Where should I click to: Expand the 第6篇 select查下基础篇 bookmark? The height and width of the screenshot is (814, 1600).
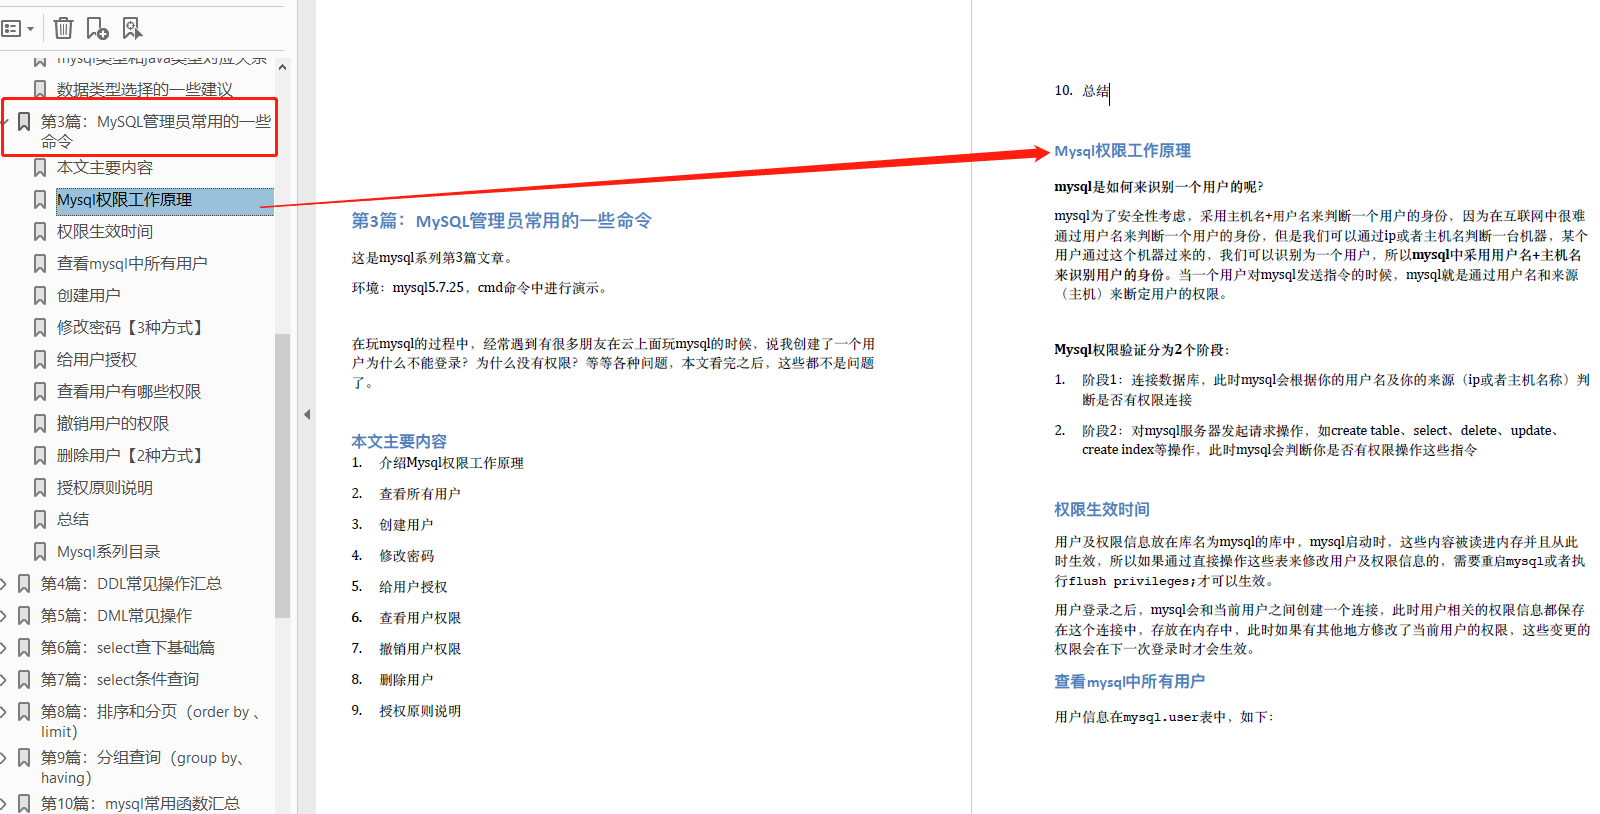coord(4,648)
